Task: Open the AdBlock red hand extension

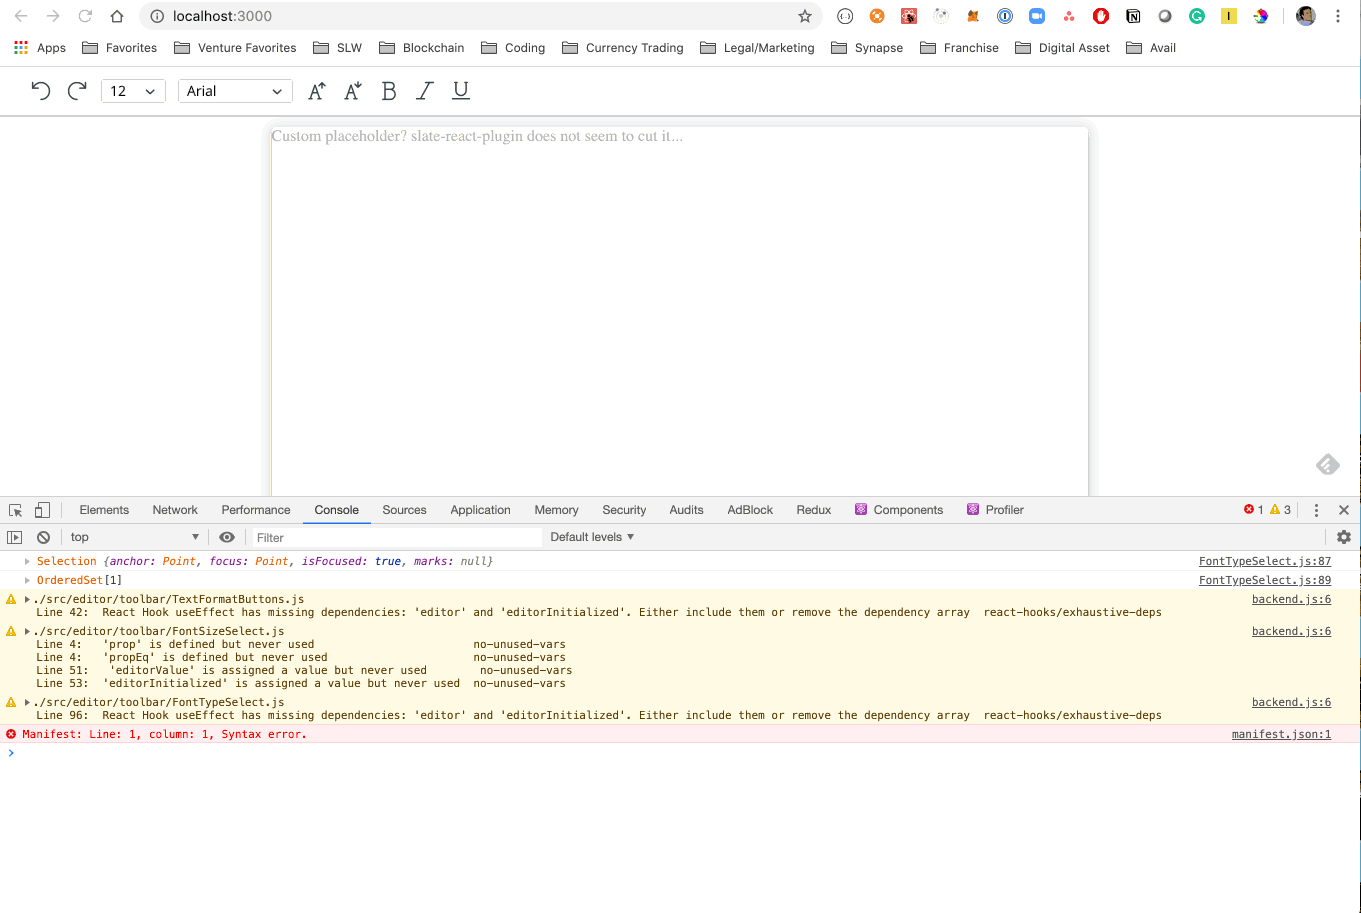Action: click(1101, 16)
